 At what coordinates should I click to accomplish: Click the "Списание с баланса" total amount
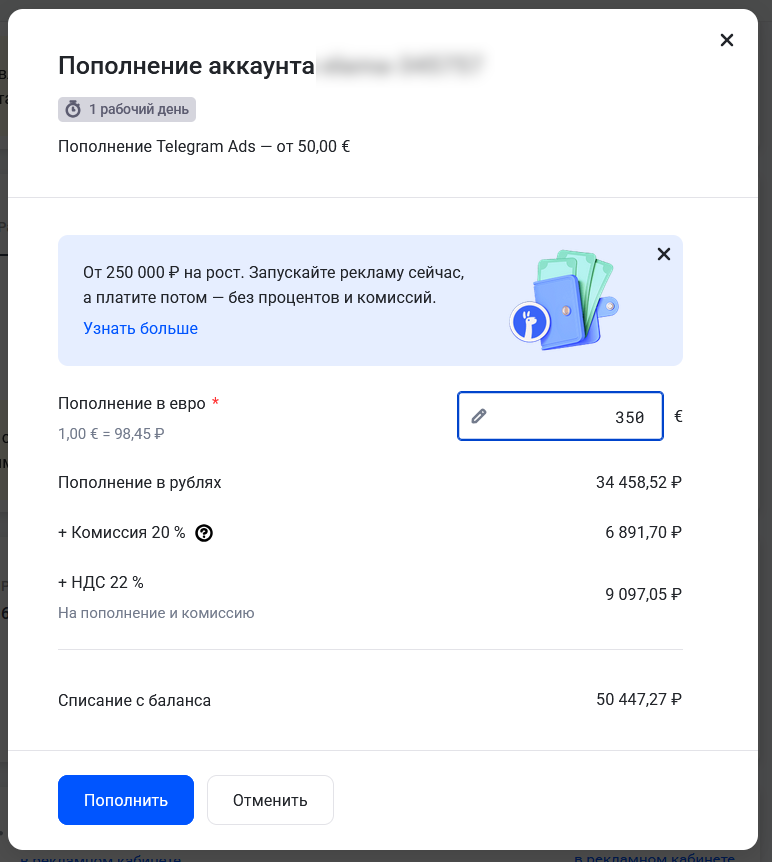tap(639, 700)
